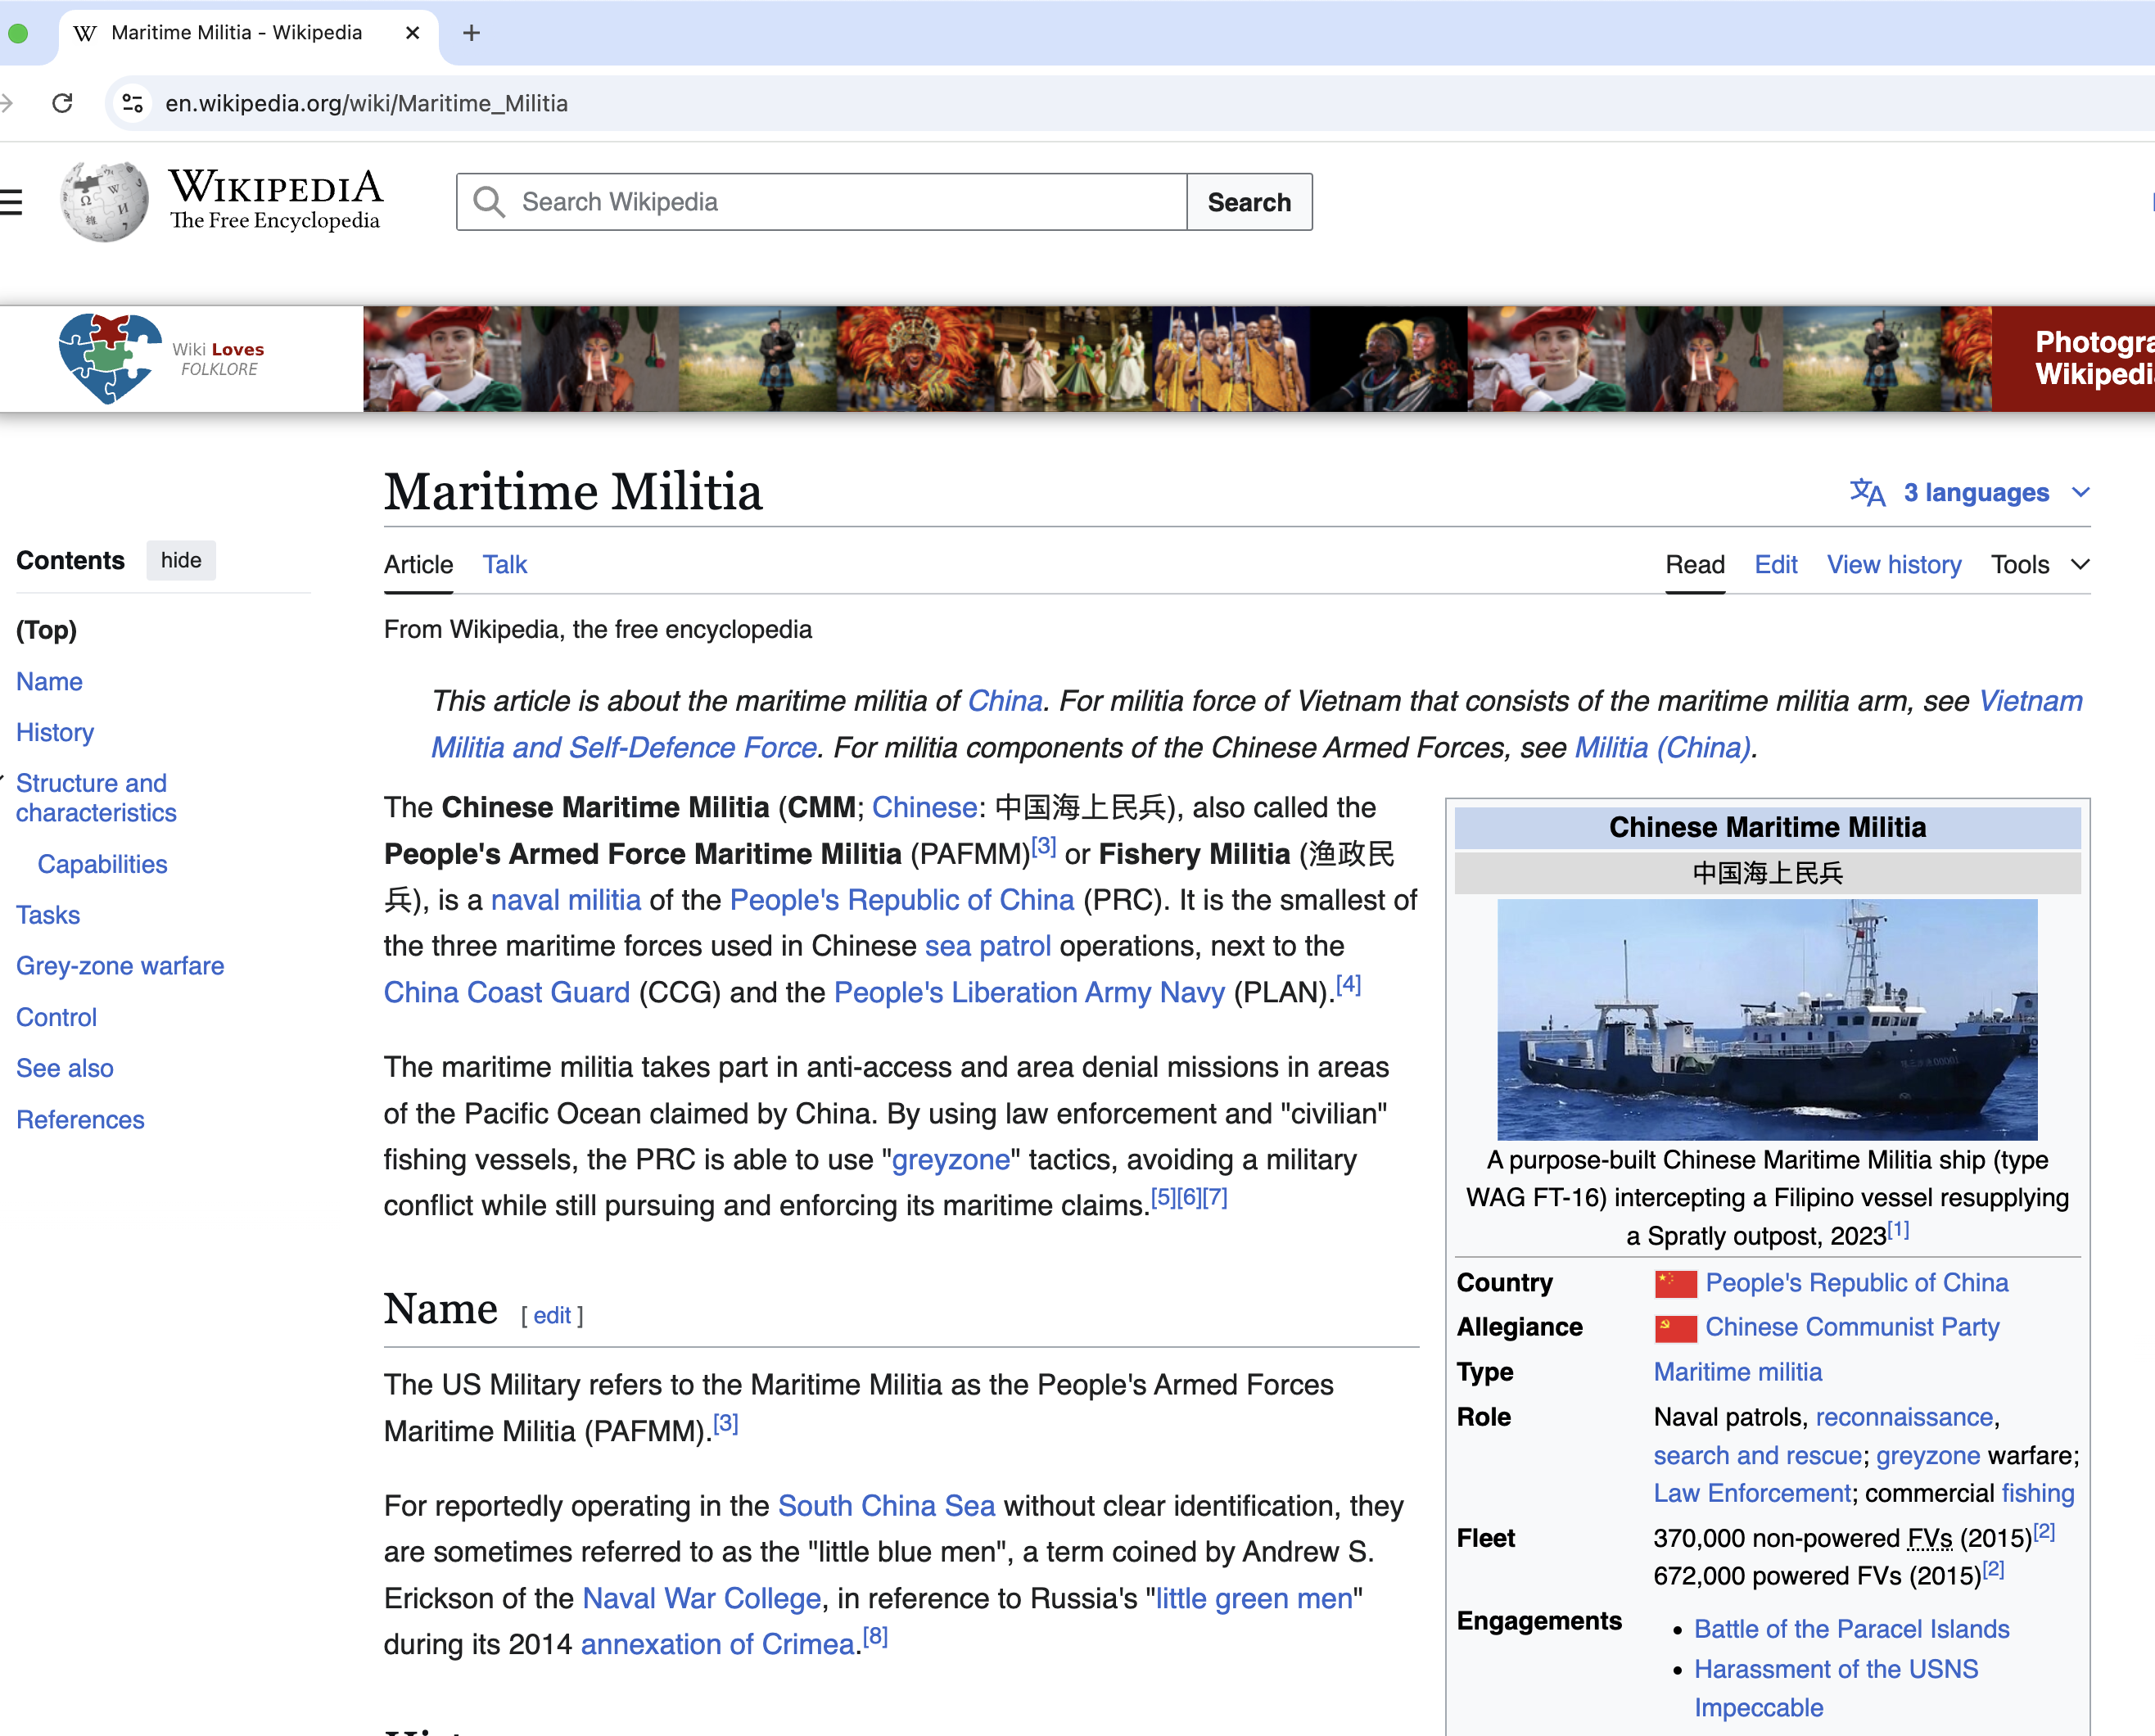This screenshot has width=2155, height=1736.
Task: Open the little green men link
Action: (x=1254, y=1599)
